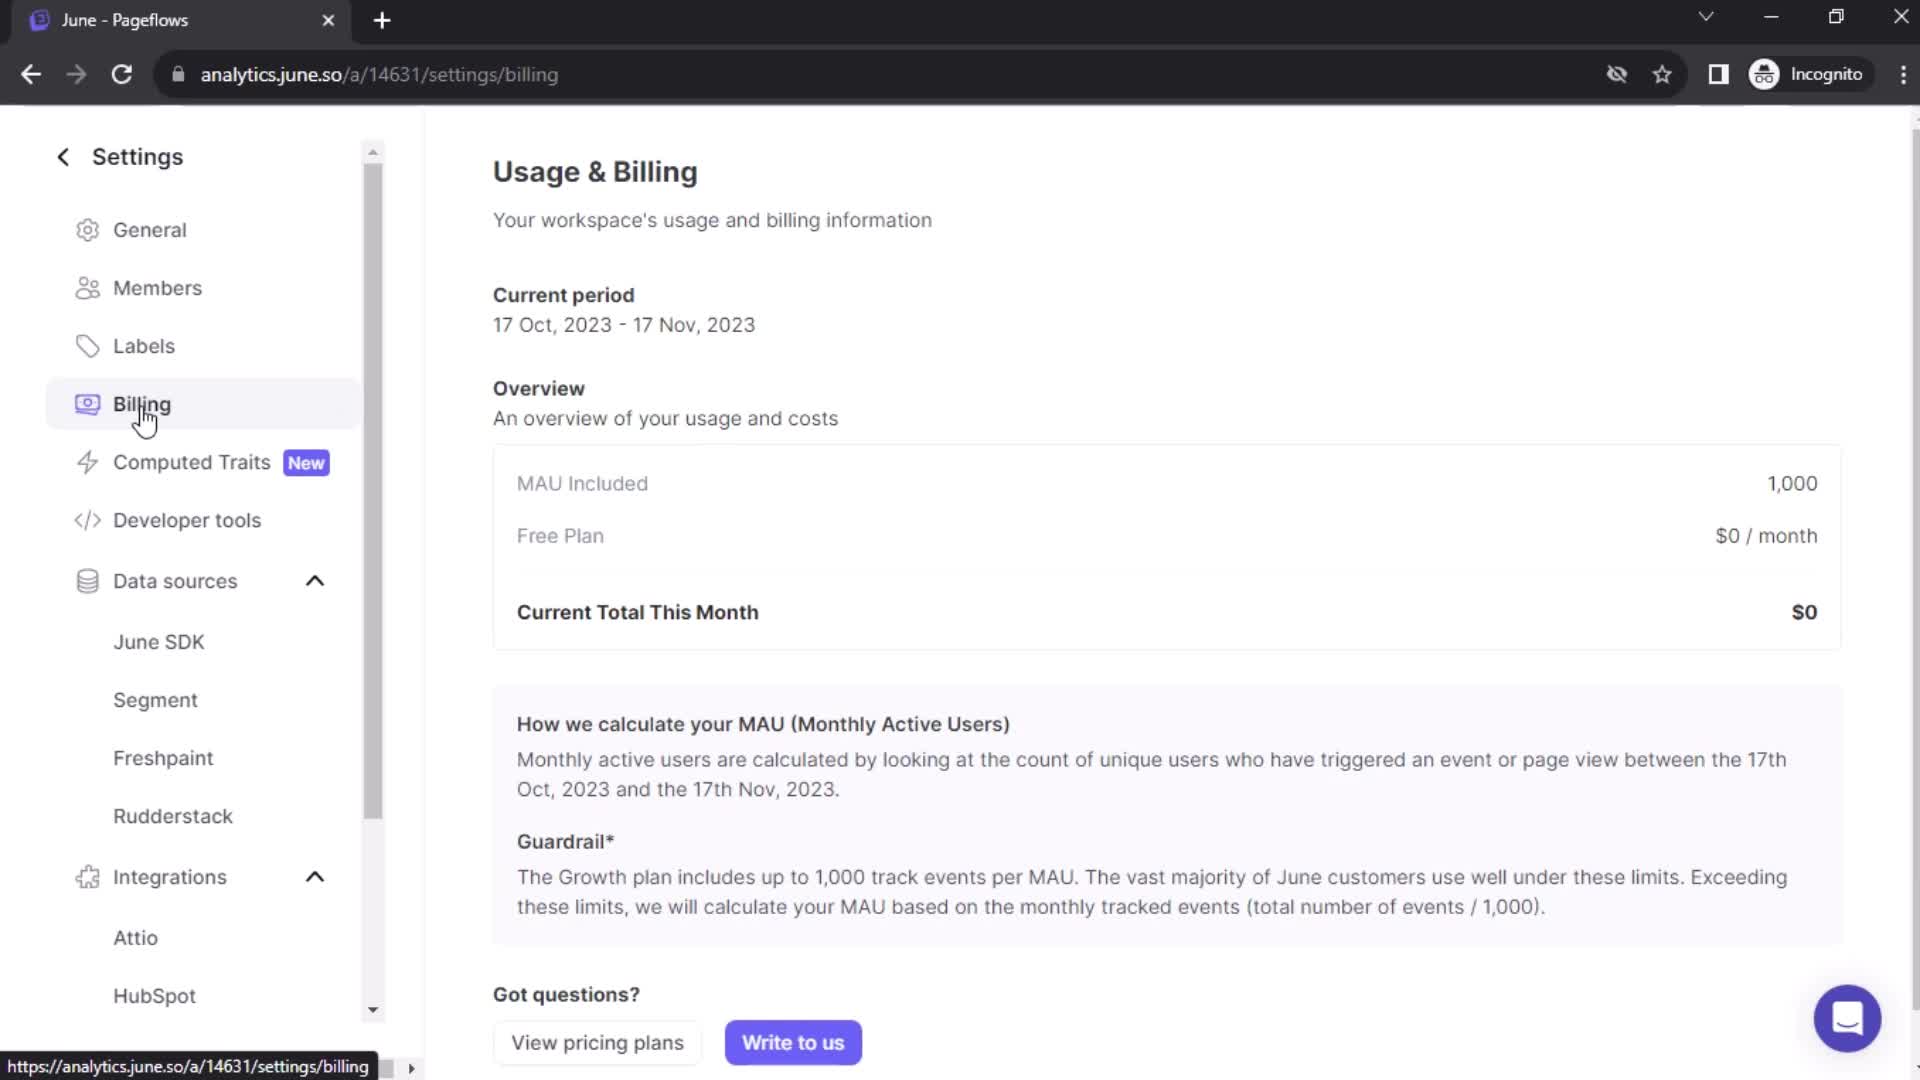Collapse the Data sources section
Image resolution: width=1920 pixels, height=1080 pixels.
314,580
